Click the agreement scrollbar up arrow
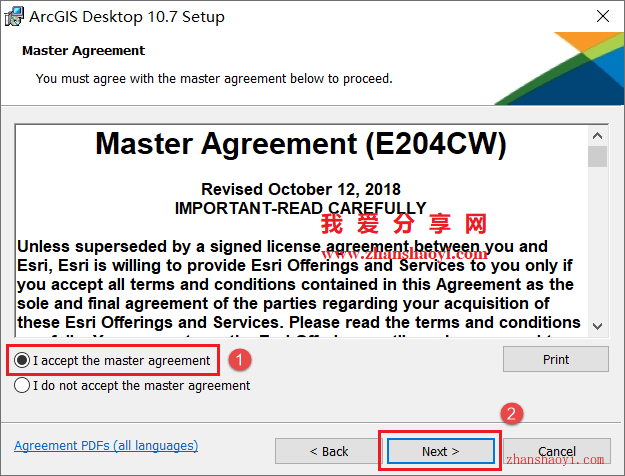The image size is (625, 476). (597, 136)
